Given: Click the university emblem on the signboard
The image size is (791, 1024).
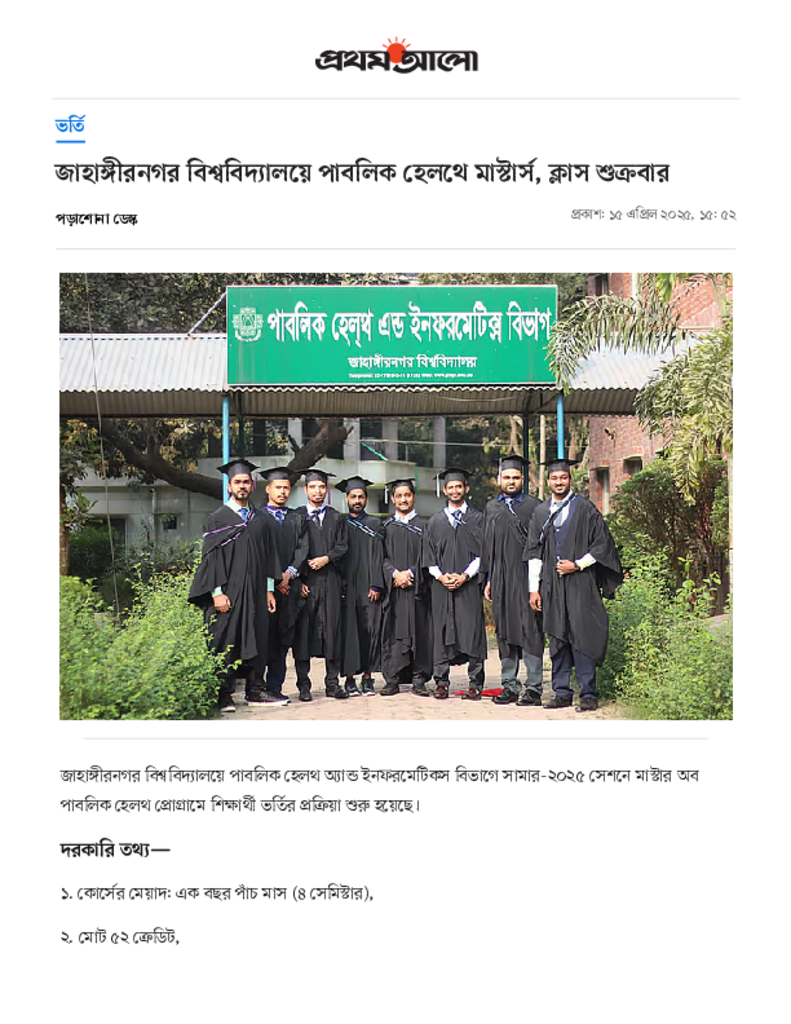Looking at the screenshot, I should point(248,325).
